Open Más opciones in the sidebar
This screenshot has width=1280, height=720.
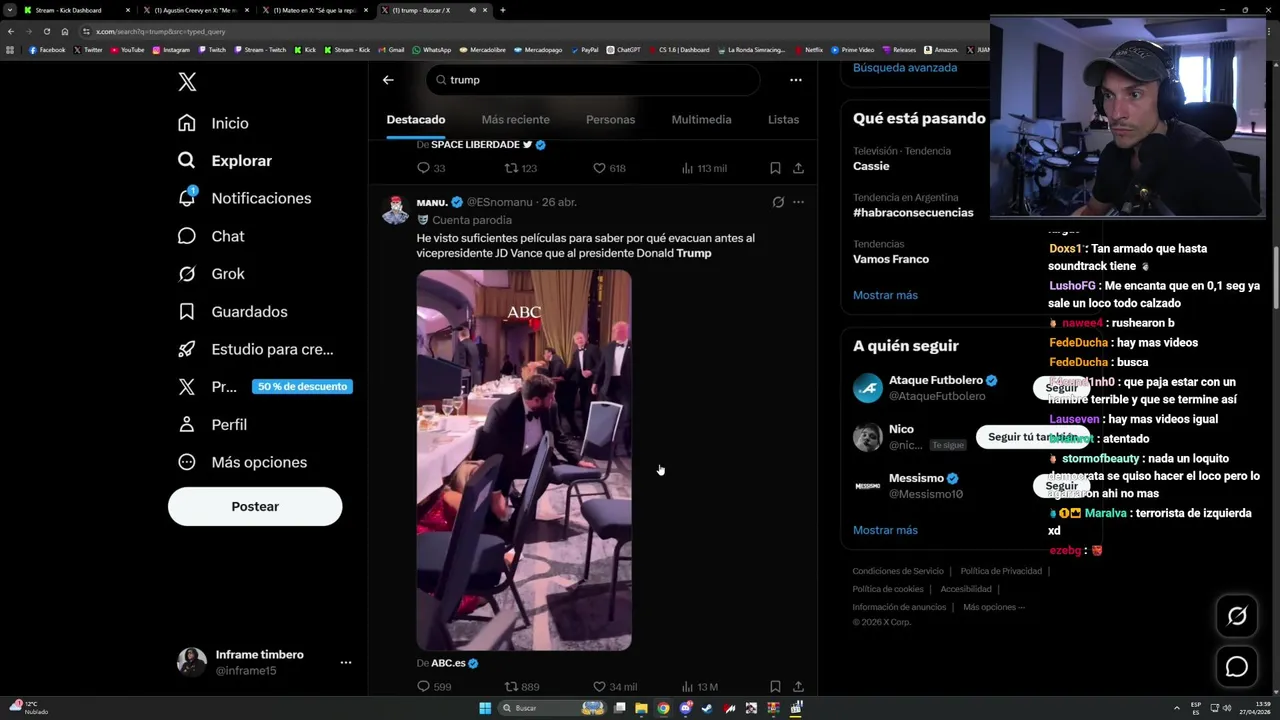click(242, 462)
